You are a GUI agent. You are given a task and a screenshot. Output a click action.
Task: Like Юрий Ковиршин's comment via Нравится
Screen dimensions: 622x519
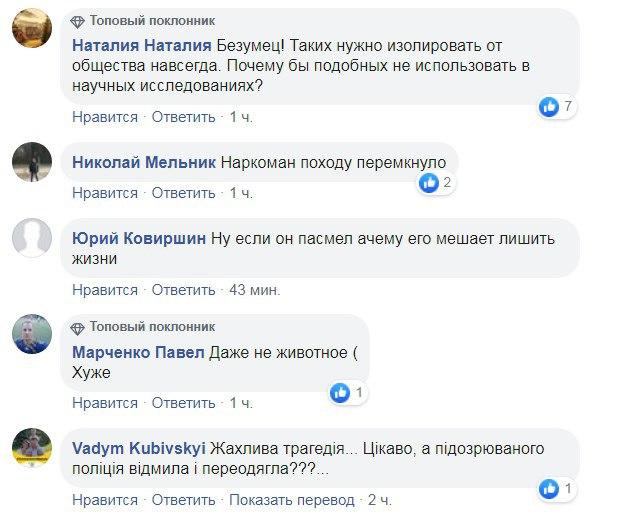coord(105,290)
